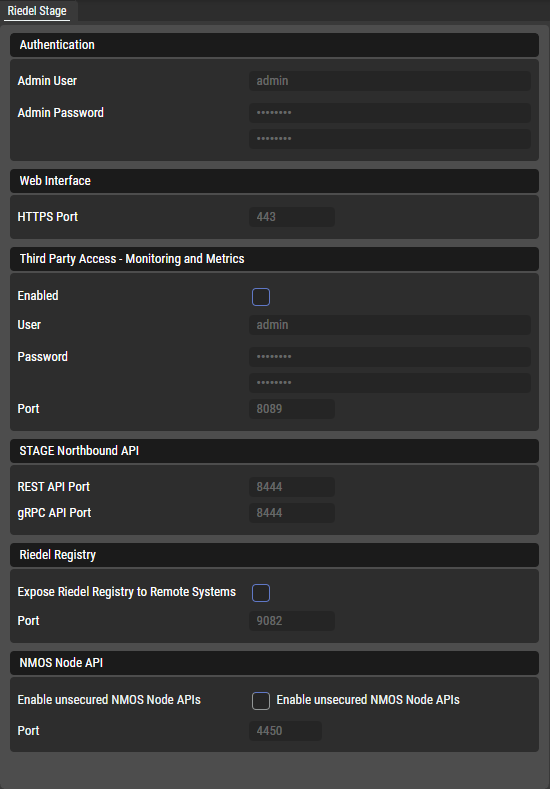The image size is (550, 789).
Task: Click the gRPC API Port field
Action: click(x=292, y=513)
